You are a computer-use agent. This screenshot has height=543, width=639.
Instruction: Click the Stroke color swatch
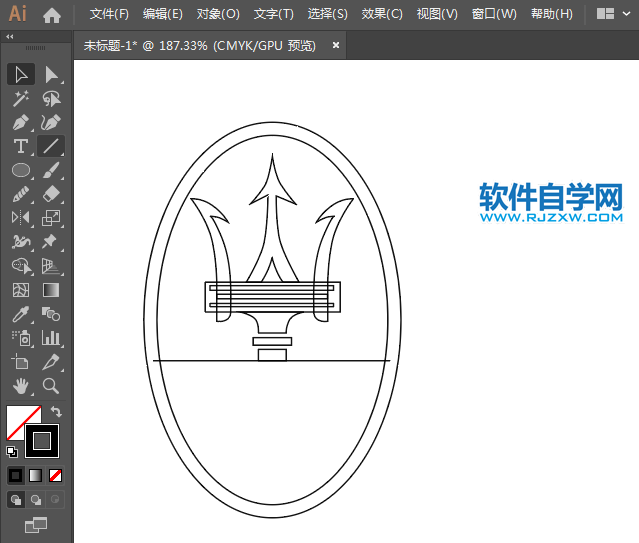[x=42, y=441]
